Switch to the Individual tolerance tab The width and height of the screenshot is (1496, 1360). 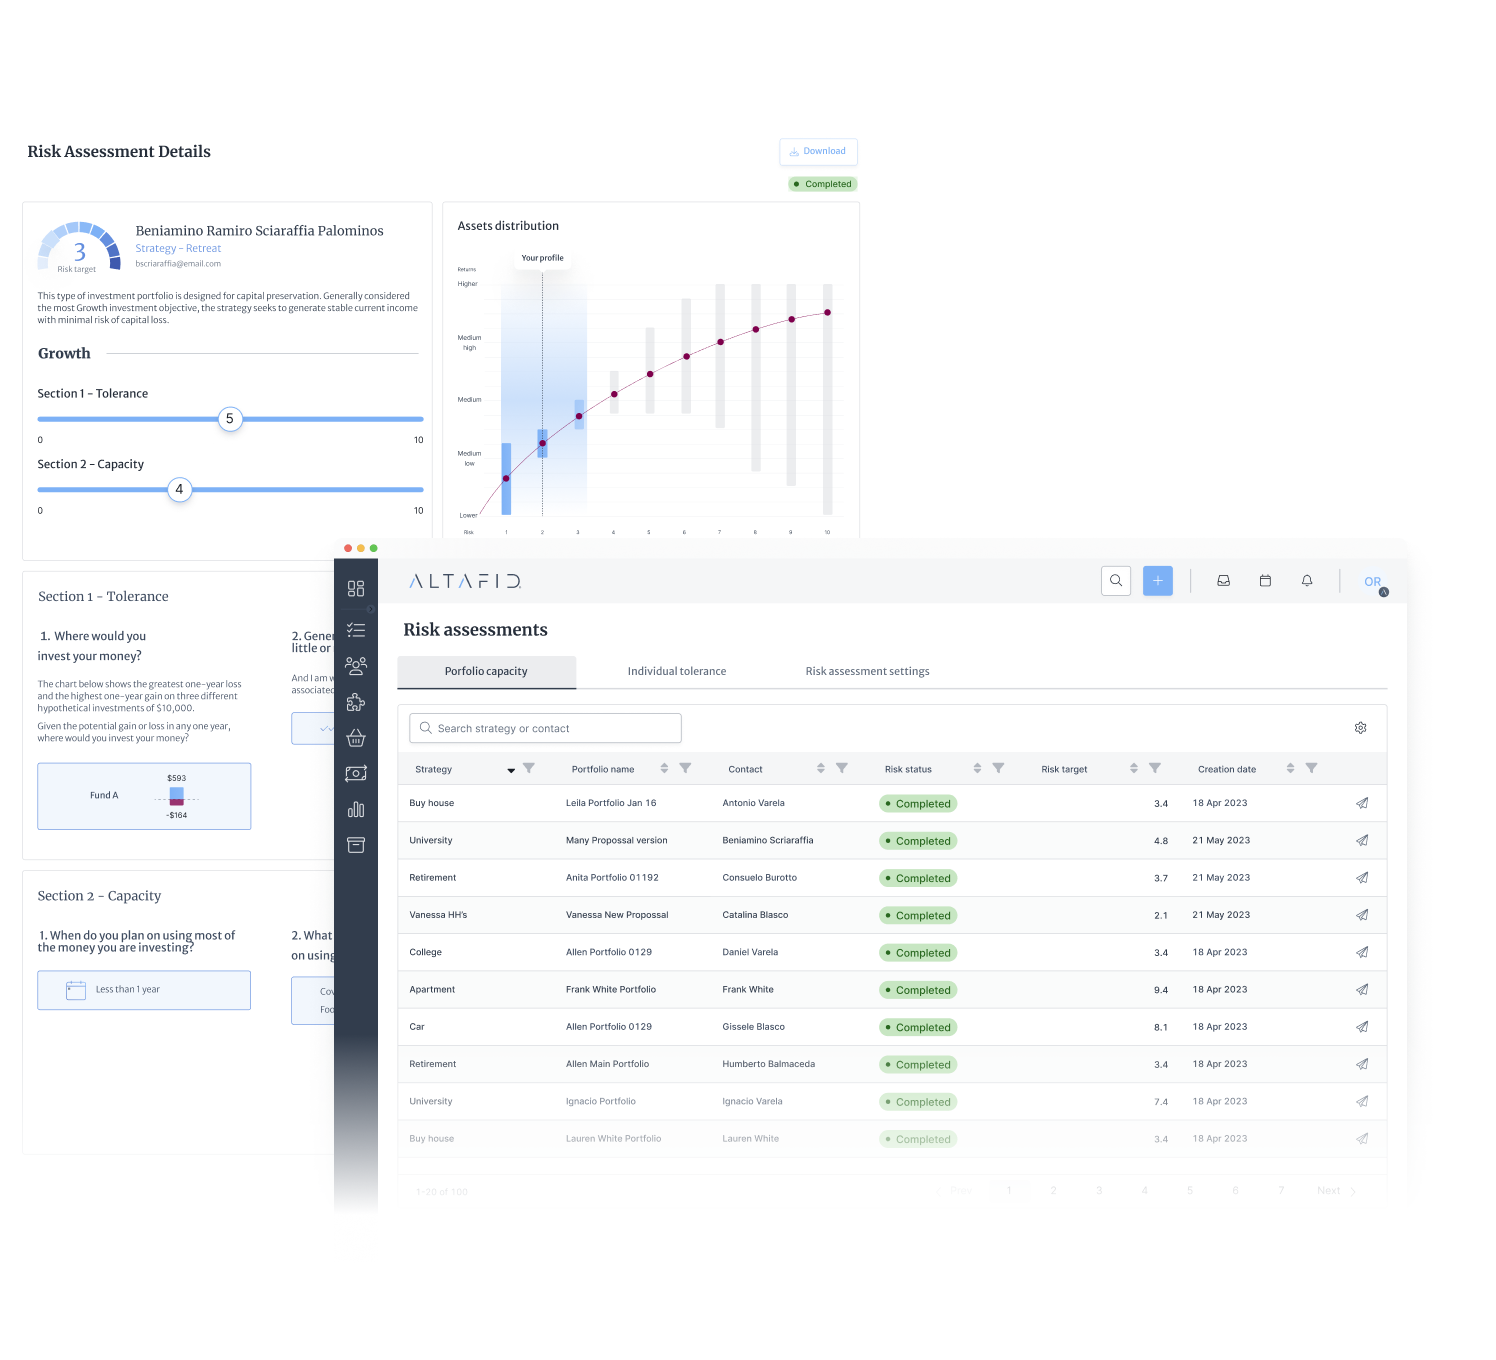click(677, 672)
